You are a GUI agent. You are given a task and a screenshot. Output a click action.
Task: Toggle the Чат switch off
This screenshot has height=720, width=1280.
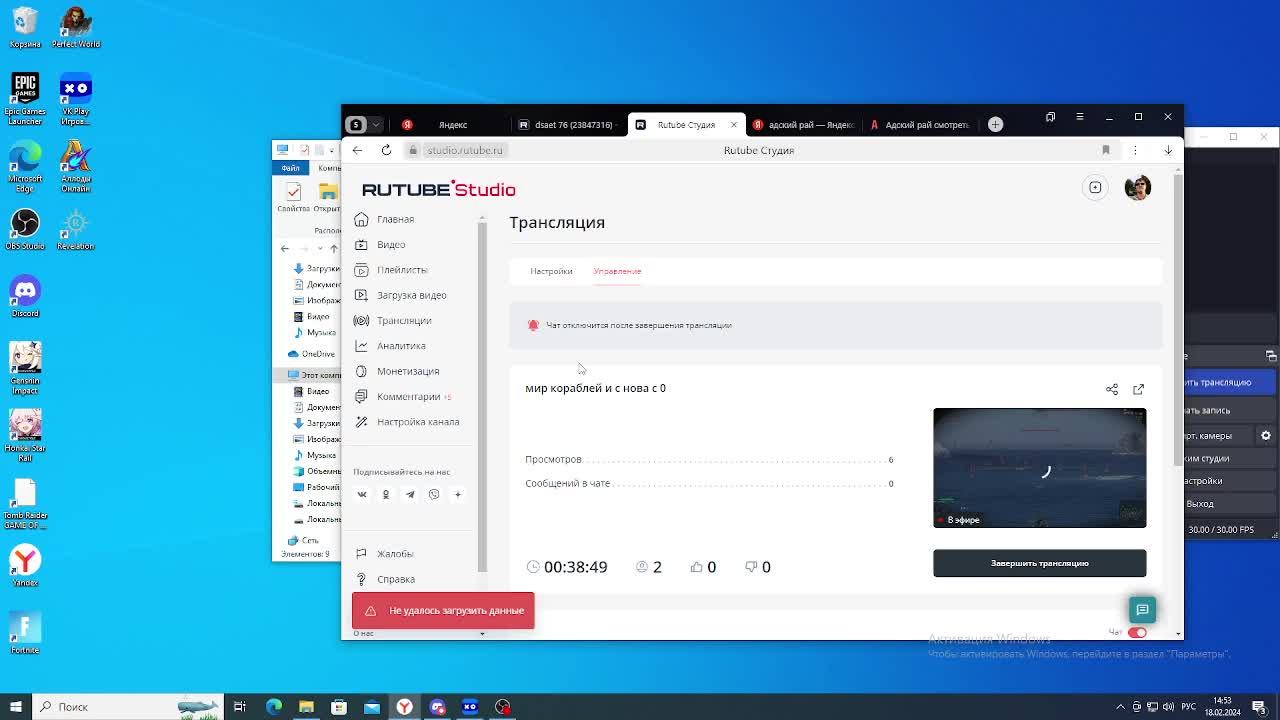click(x=1137, y=632)
